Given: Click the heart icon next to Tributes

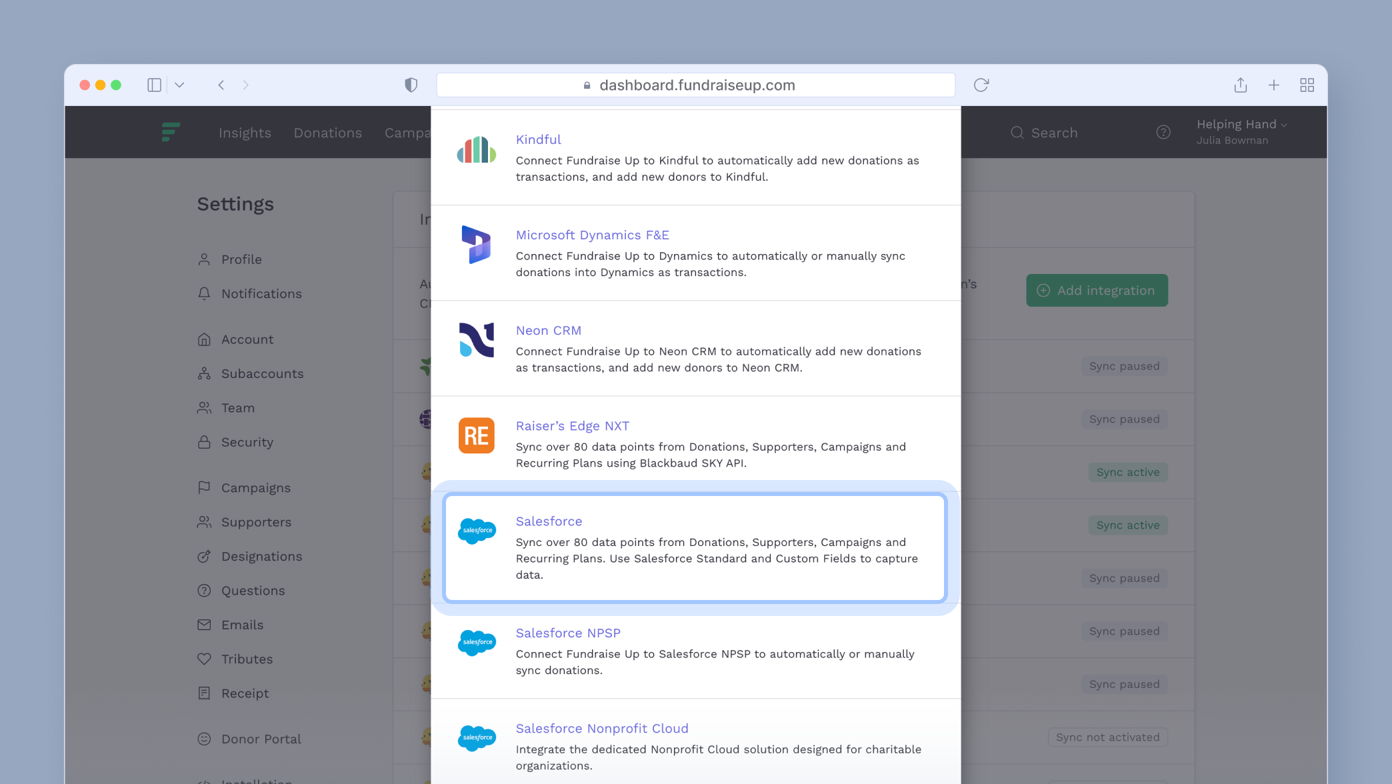Looking at the screenshot, I should [203, 658].
